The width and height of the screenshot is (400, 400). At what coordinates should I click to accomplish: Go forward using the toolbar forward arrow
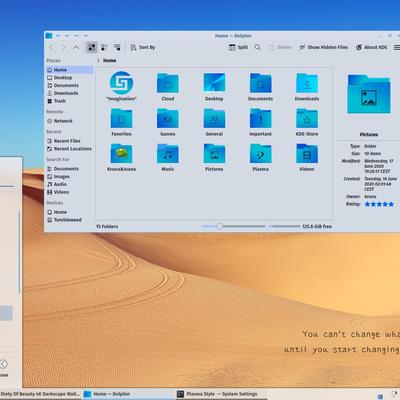[x=63, y=47]
